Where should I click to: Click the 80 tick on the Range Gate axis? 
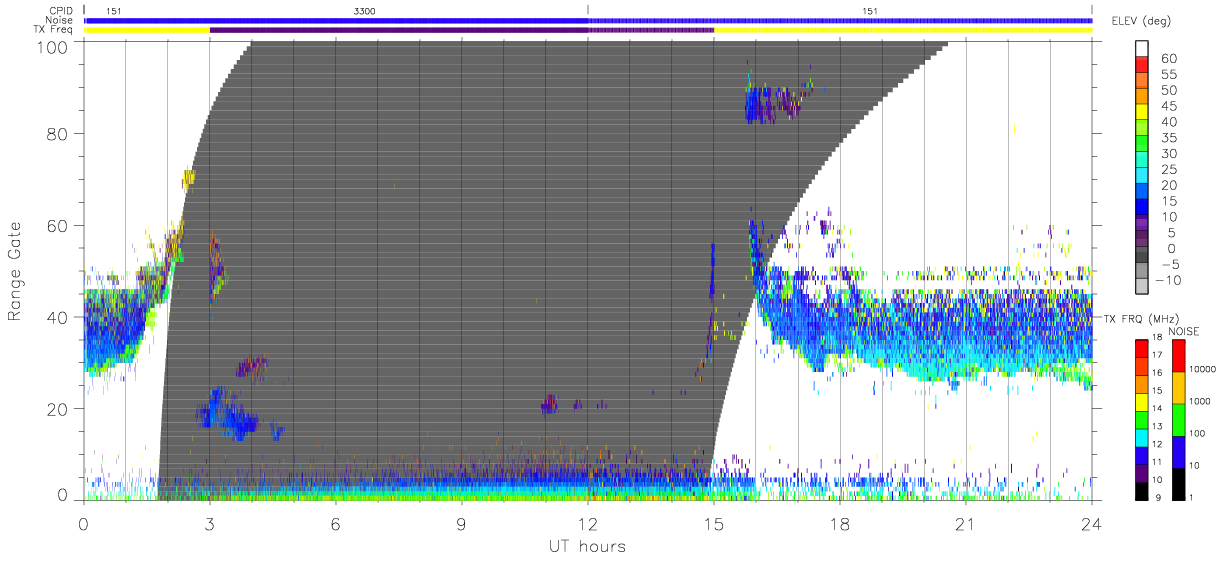tap(57, 133)
